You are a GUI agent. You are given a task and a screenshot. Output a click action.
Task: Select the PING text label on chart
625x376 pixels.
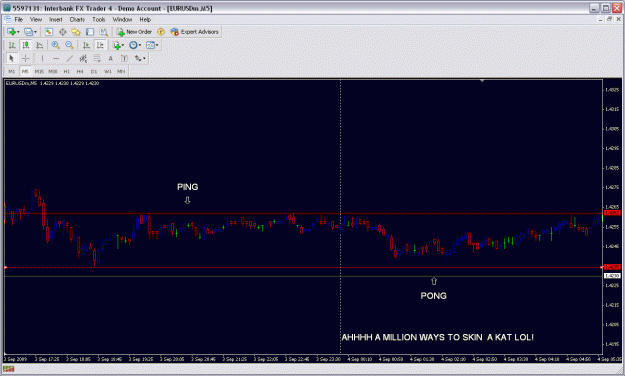(187, 187)
